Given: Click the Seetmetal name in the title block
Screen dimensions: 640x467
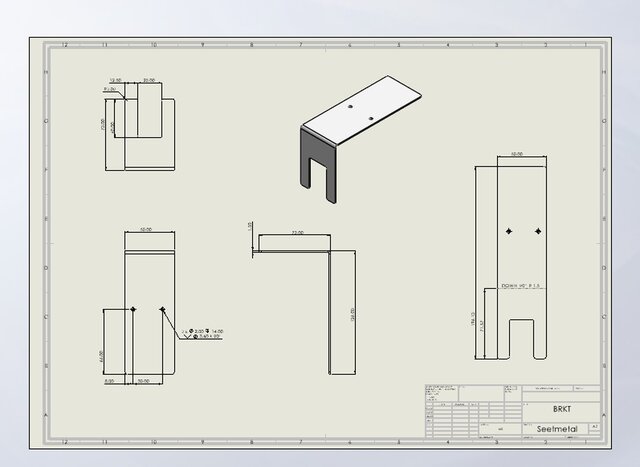Looking at the screenshot, I should pyautogui.click(x=557, y=429).
